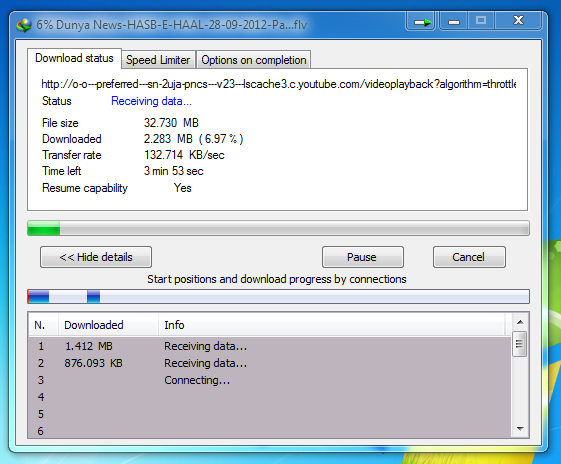Click the connections list scroll up arrow
This screenshot has width=561, height=464.
520,322
